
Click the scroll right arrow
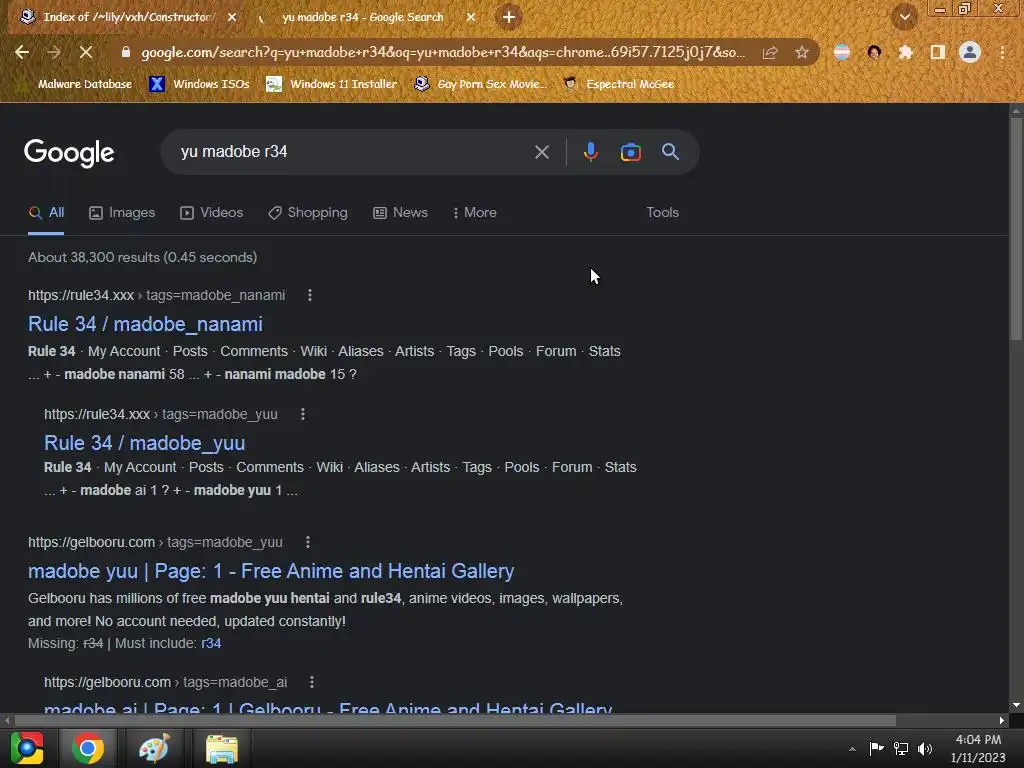[1002, 720]
